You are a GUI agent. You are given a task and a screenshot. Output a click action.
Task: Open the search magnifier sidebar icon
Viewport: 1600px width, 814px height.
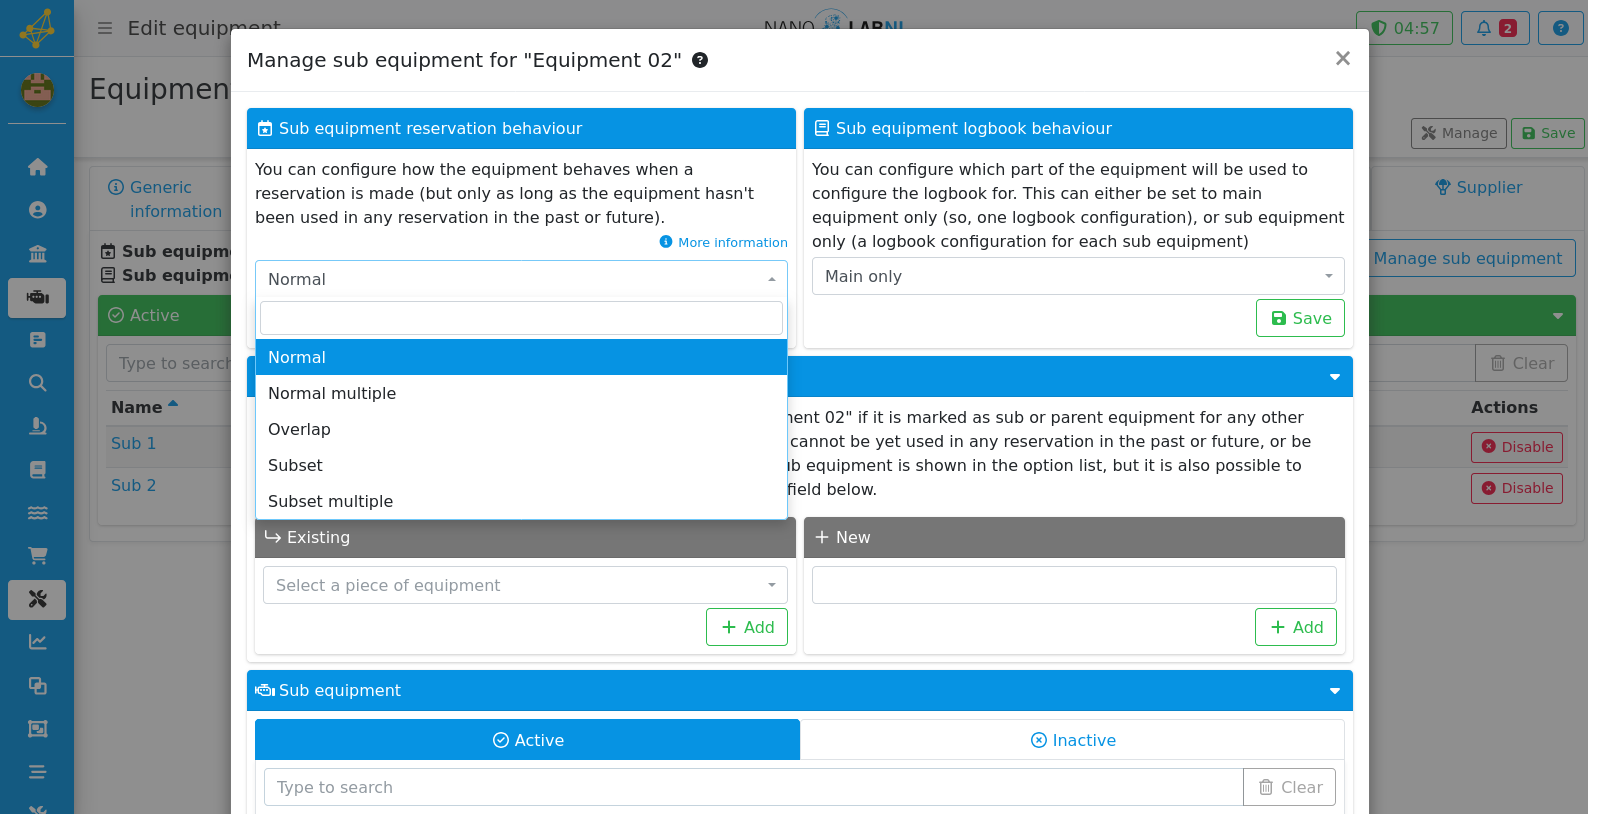pos(37,382)
